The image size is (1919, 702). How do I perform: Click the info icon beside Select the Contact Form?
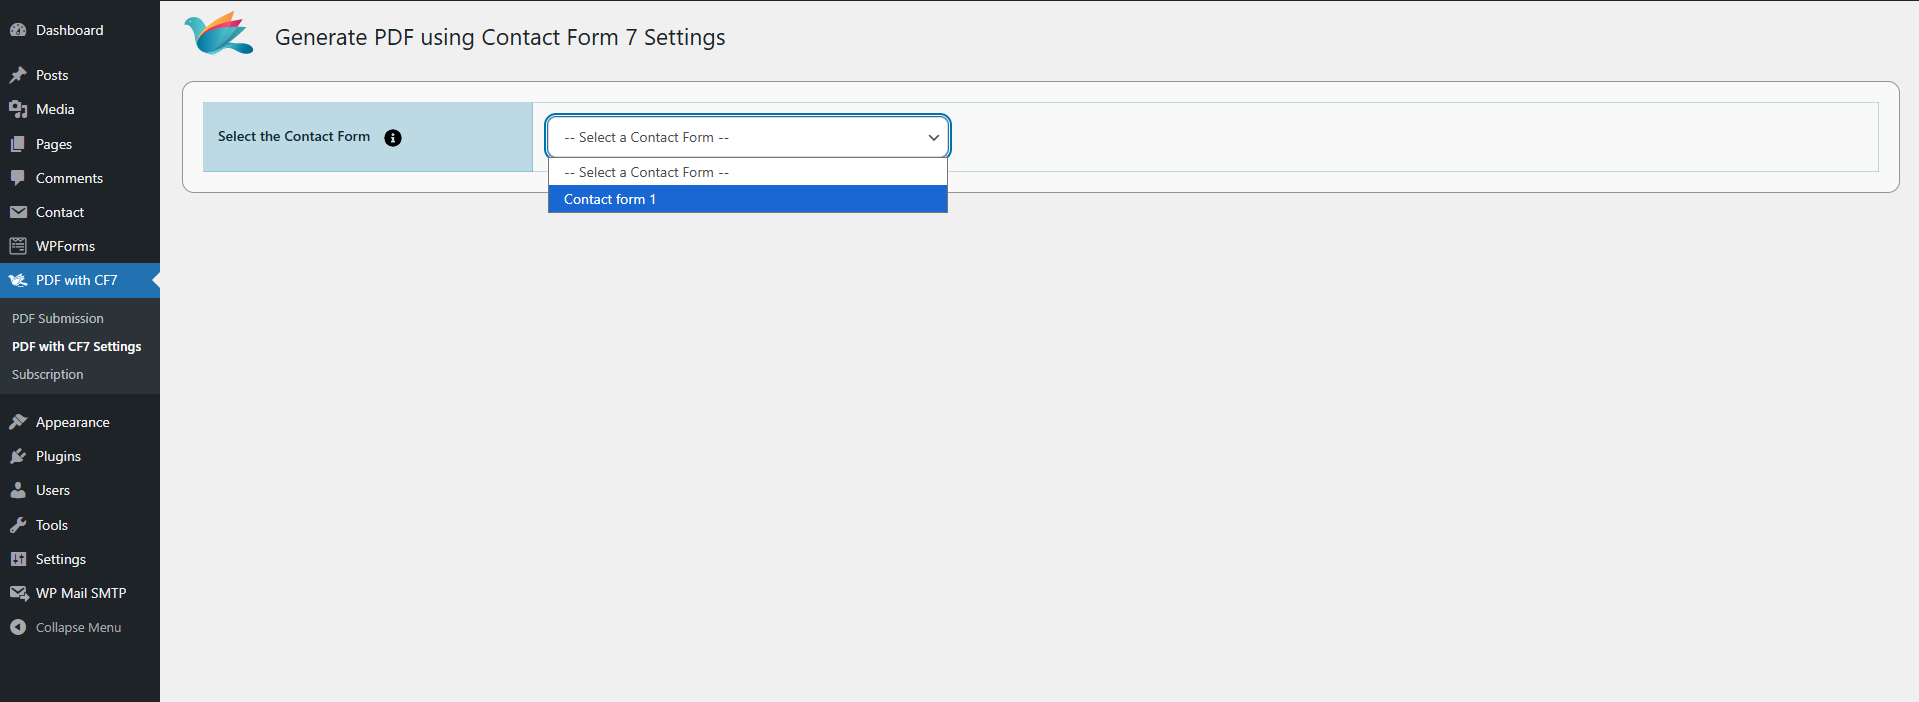[393, 138]
